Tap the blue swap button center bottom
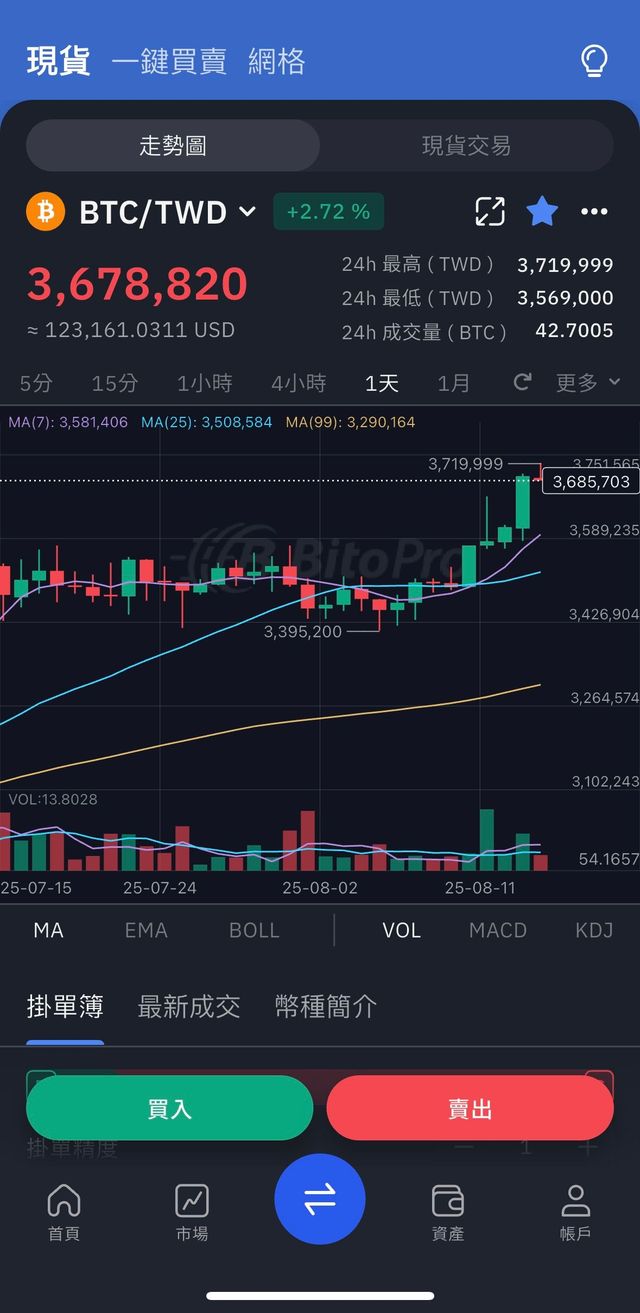 point(320,1200)
